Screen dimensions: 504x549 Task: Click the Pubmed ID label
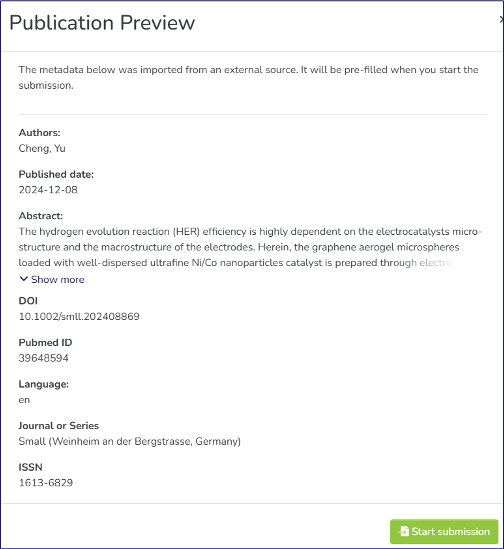click(46, 342)
